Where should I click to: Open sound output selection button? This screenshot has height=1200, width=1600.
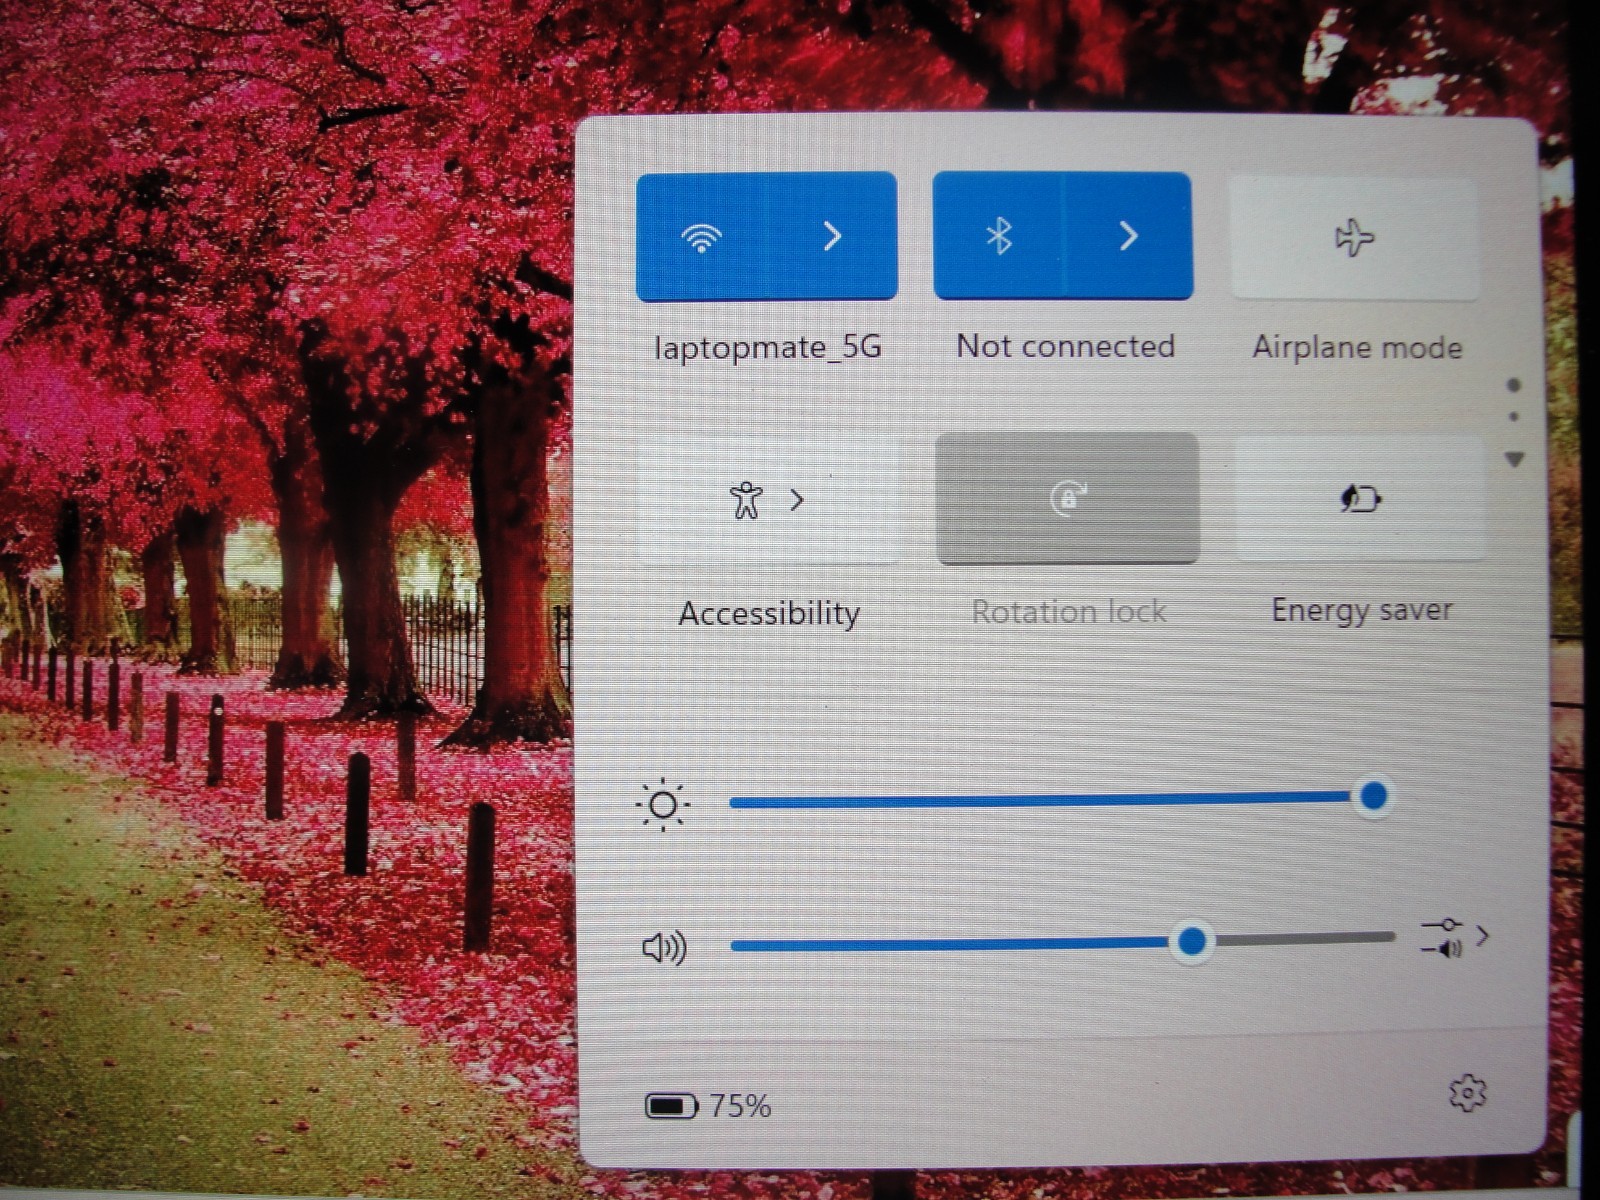point(1455,938)
